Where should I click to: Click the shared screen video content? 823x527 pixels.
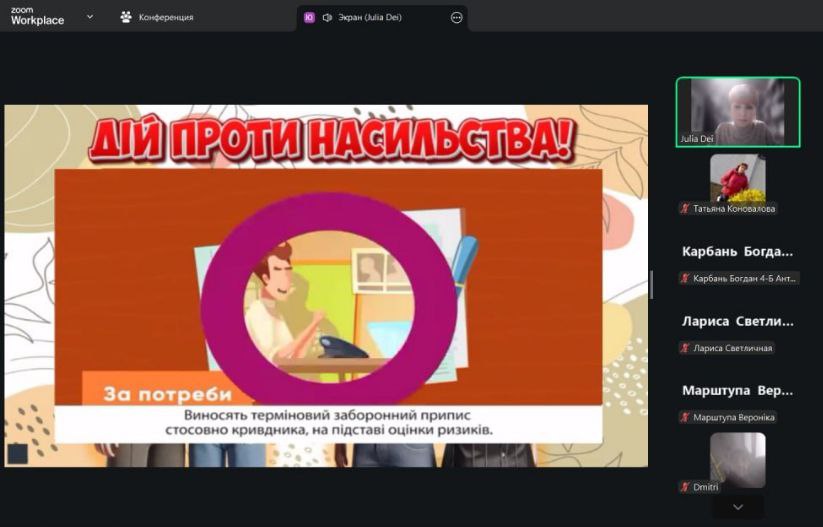[326, 286]
